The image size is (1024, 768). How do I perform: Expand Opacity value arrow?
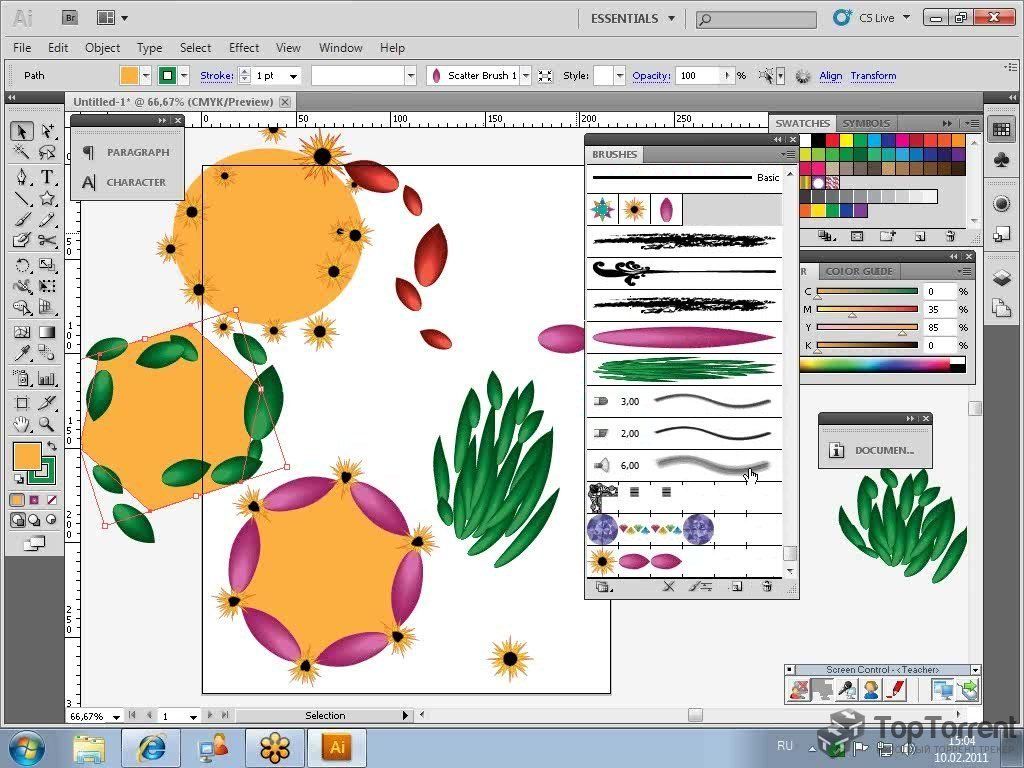click(x=727, y=76)
